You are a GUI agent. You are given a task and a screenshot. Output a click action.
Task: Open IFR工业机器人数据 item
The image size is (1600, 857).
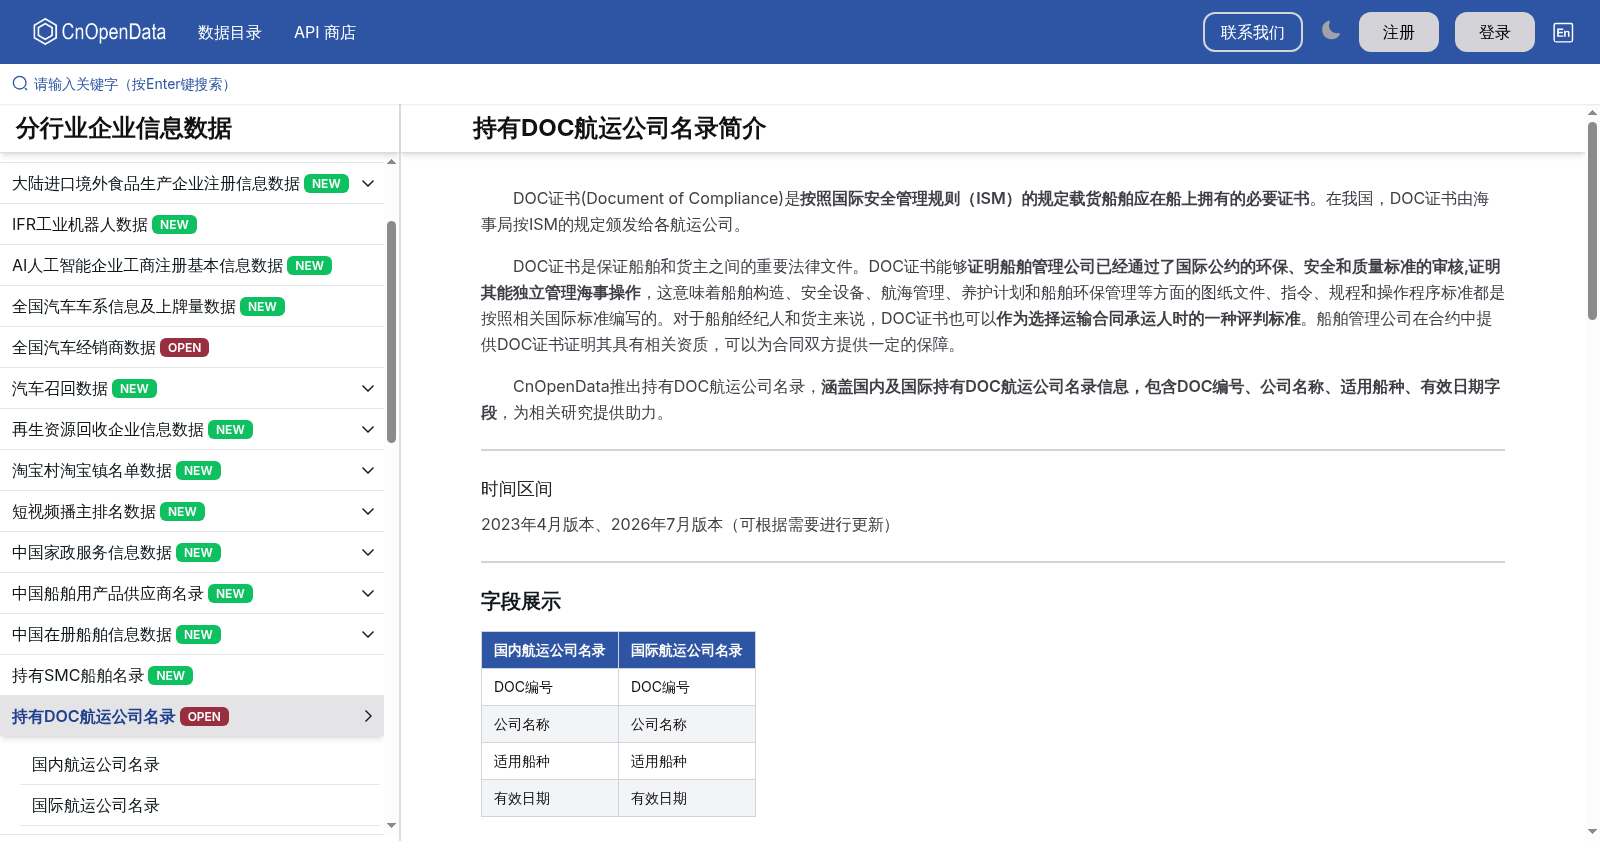click(192, 224)
